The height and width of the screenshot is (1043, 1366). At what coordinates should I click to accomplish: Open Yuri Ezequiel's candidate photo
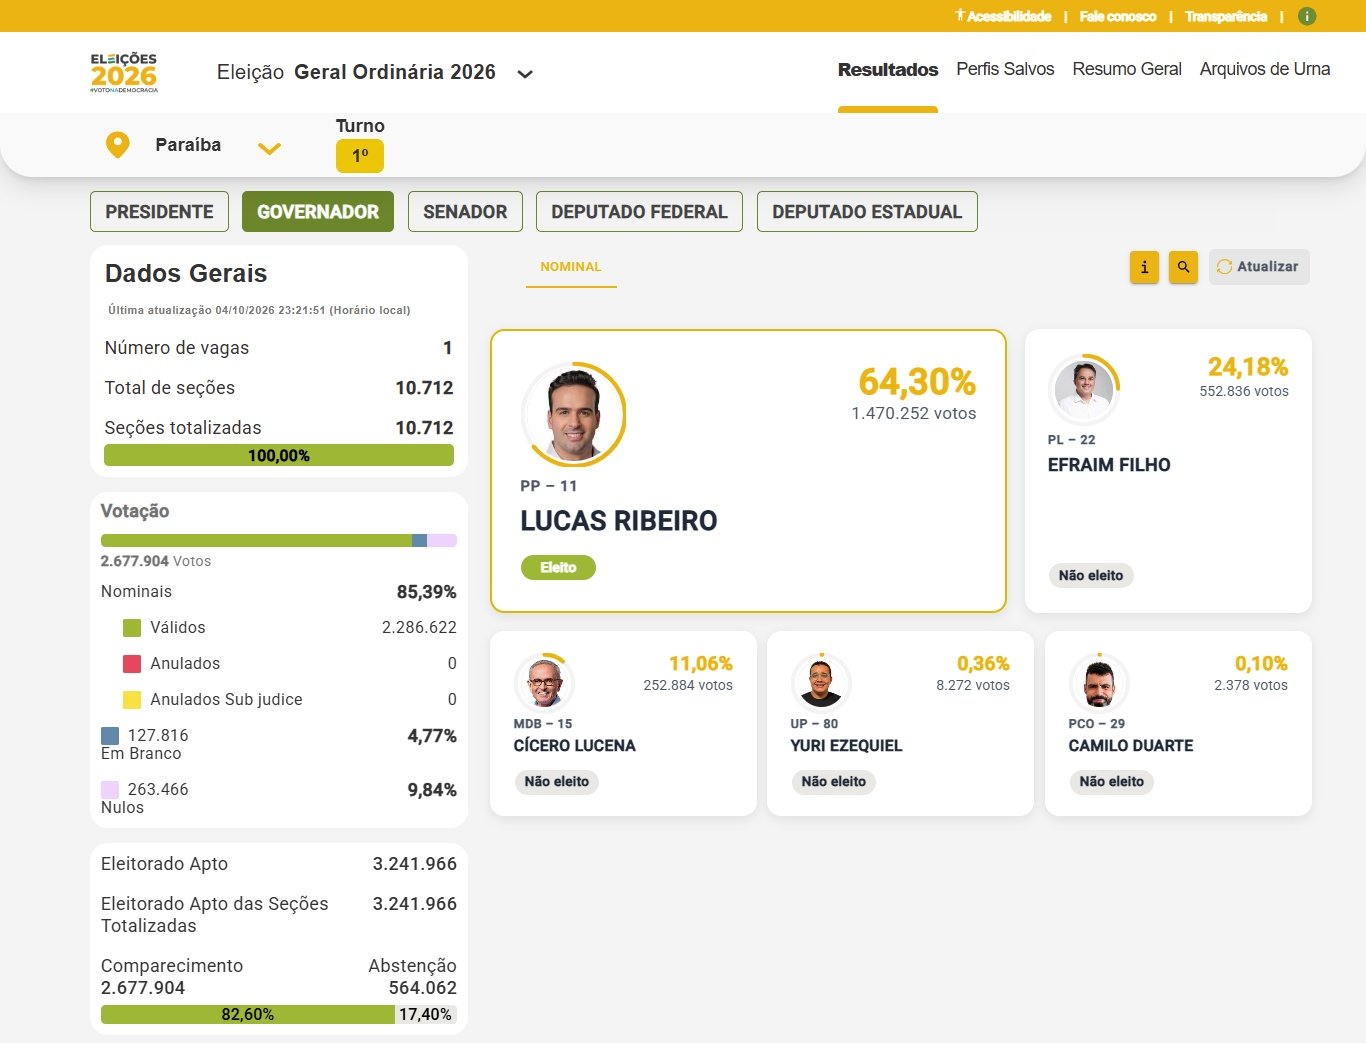coord(821,683)
